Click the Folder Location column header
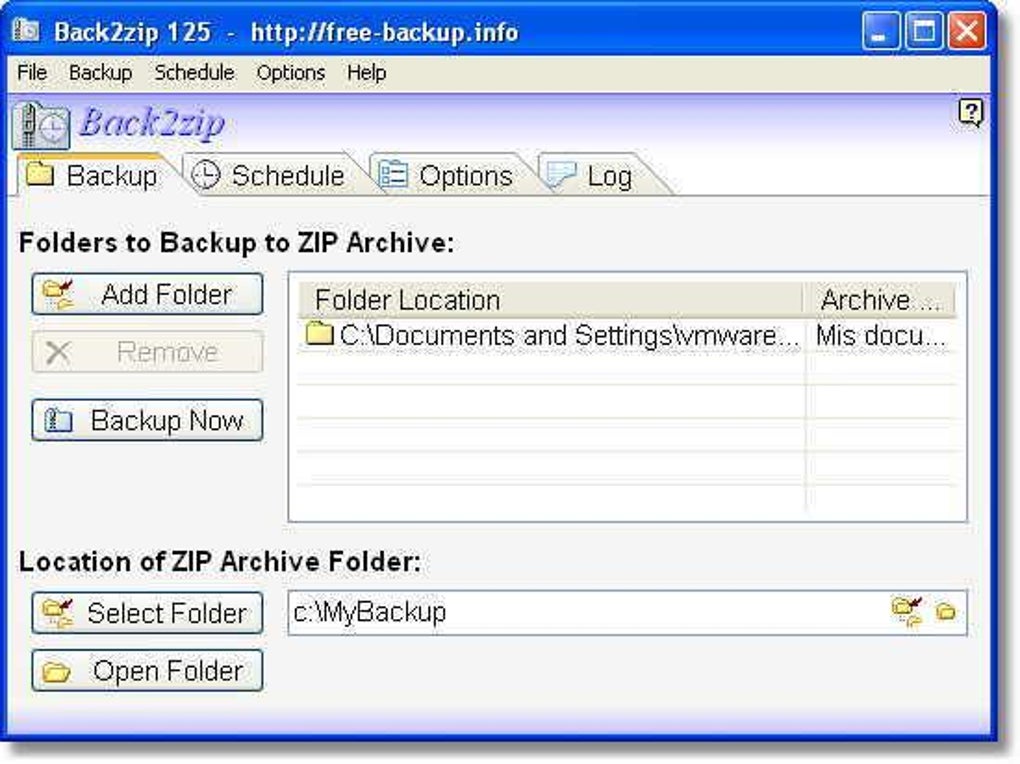The height and width of the screenshot is (764, 1020). (x=550, y=300)
